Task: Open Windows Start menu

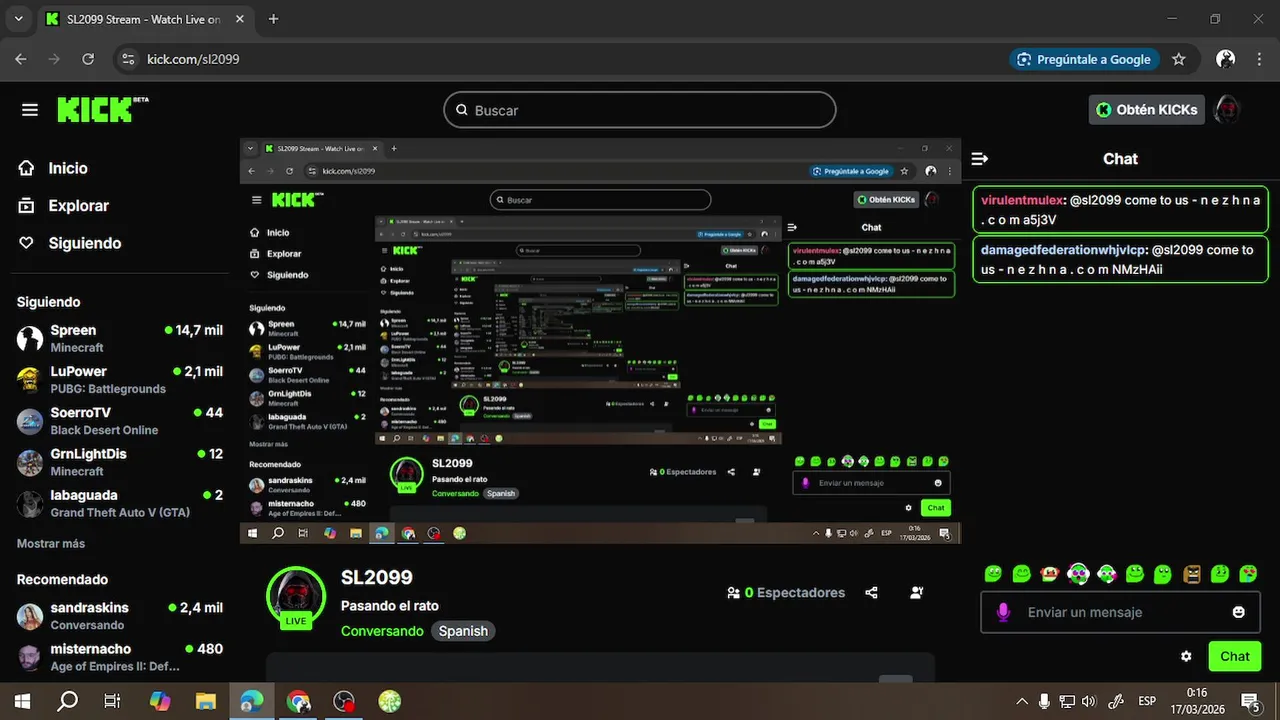Action: click(x=21, y=701)
